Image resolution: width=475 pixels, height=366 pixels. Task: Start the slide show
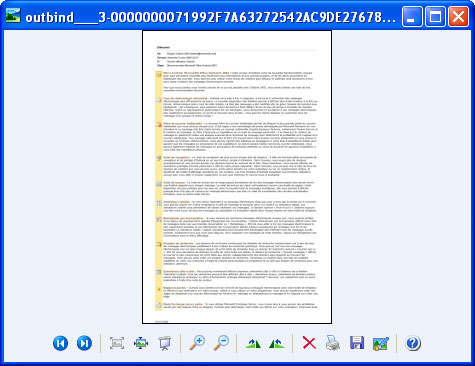pyautogui.click(x=165, y=343)
